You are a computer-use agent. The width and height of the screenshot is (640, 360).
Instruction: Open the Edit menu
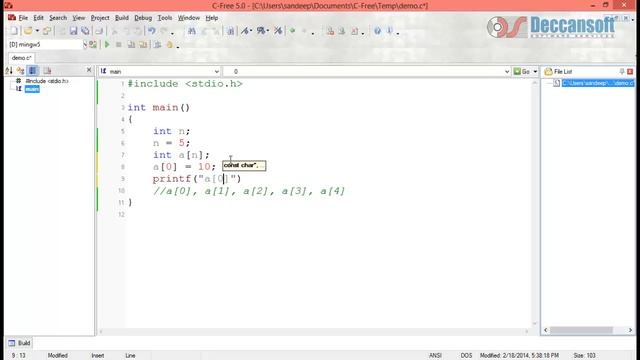click(38, 18)
